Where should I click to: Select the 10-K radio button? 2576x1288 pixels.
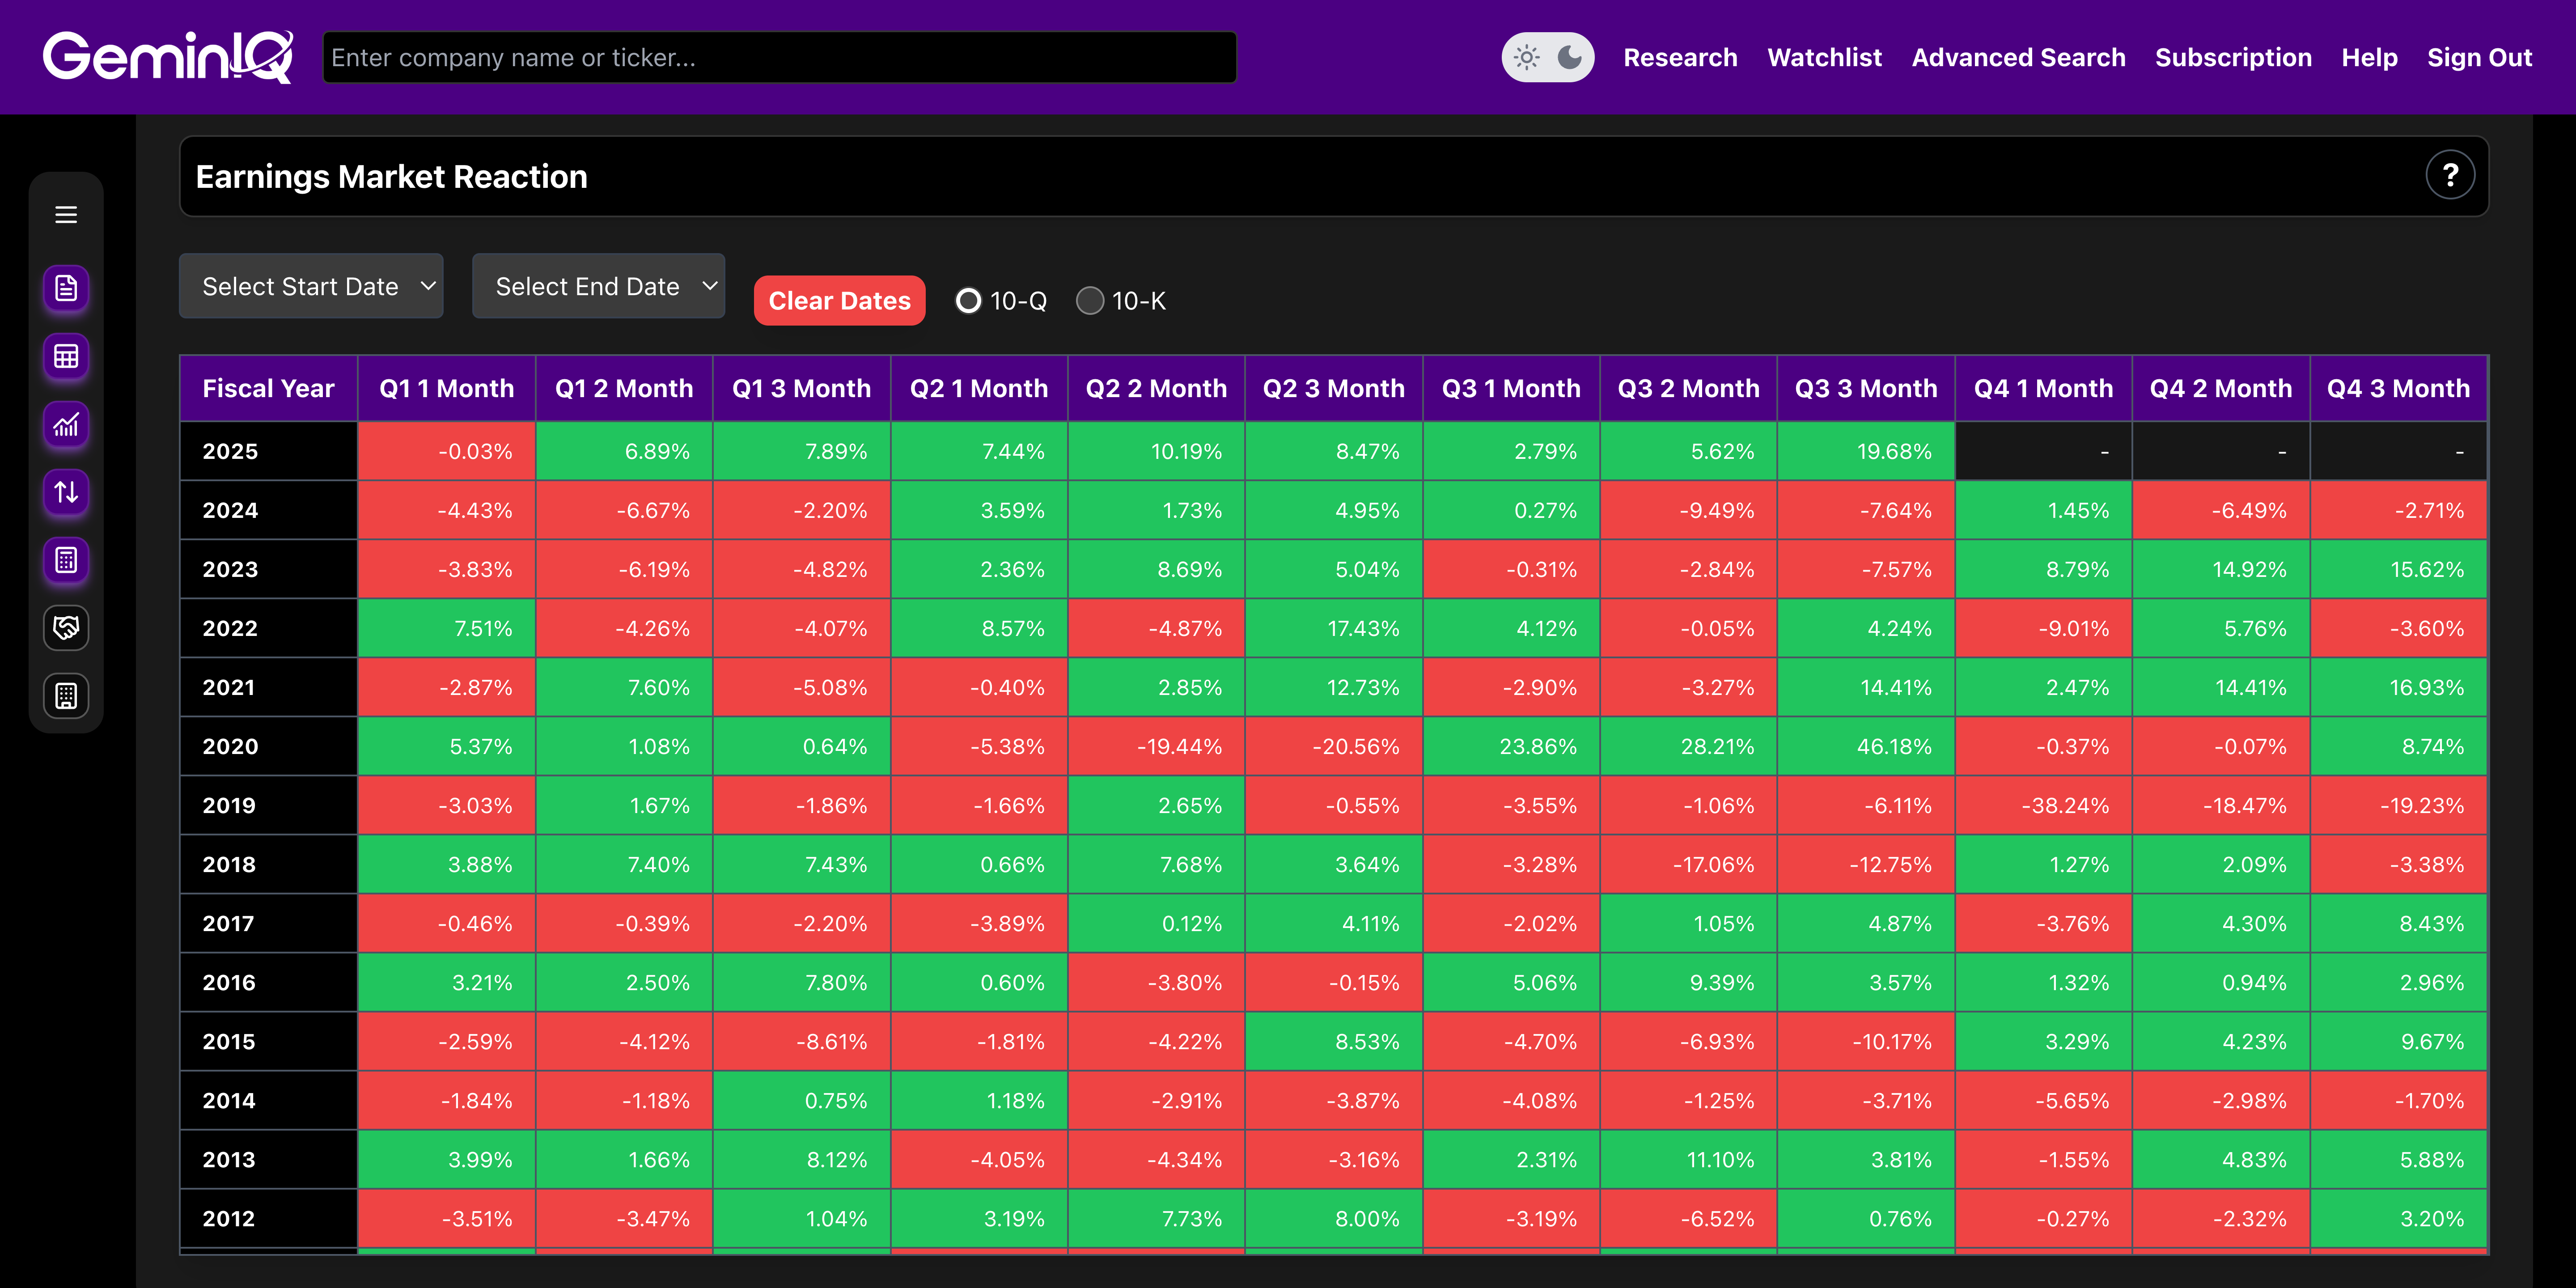point(1089,301)
